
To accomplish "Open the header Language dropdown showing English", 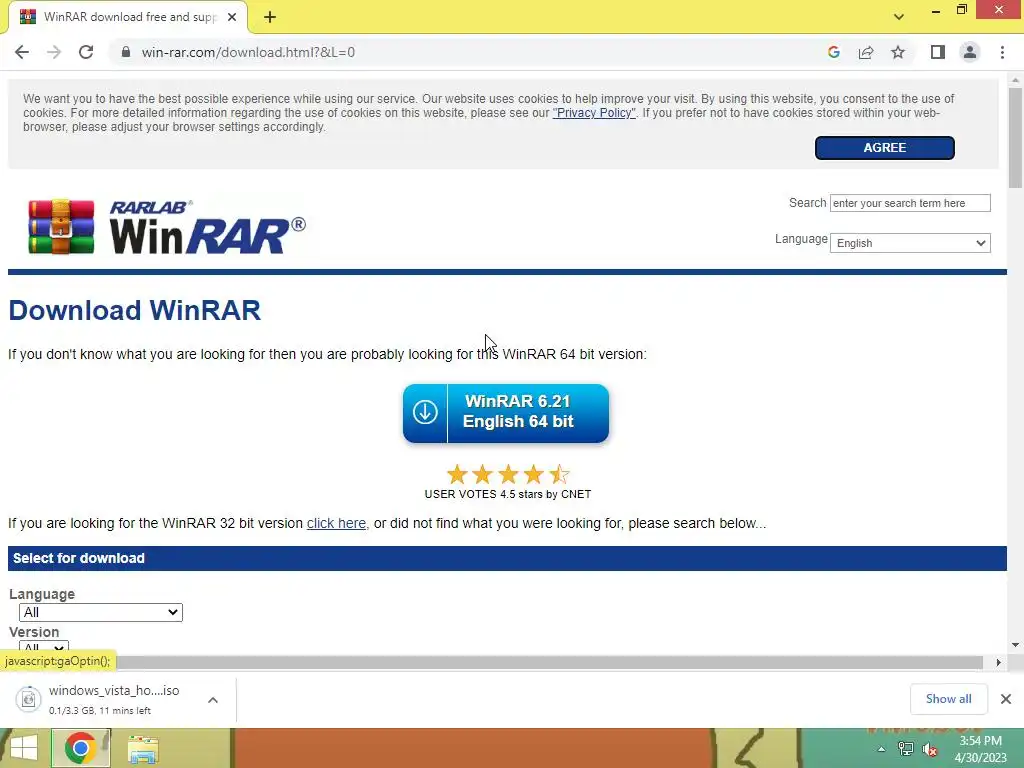I will click(x=910, y=243).
